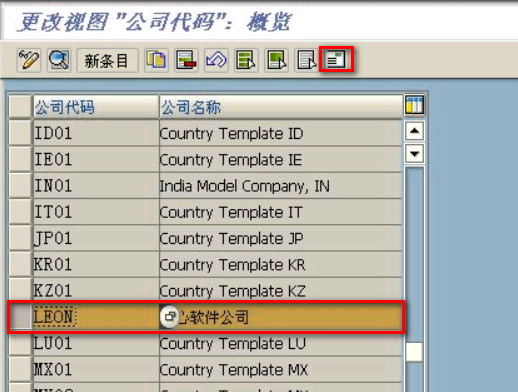Screen dimensions: 518x392
Task: Click the details magnifier icon
Action: pos(59,60)
